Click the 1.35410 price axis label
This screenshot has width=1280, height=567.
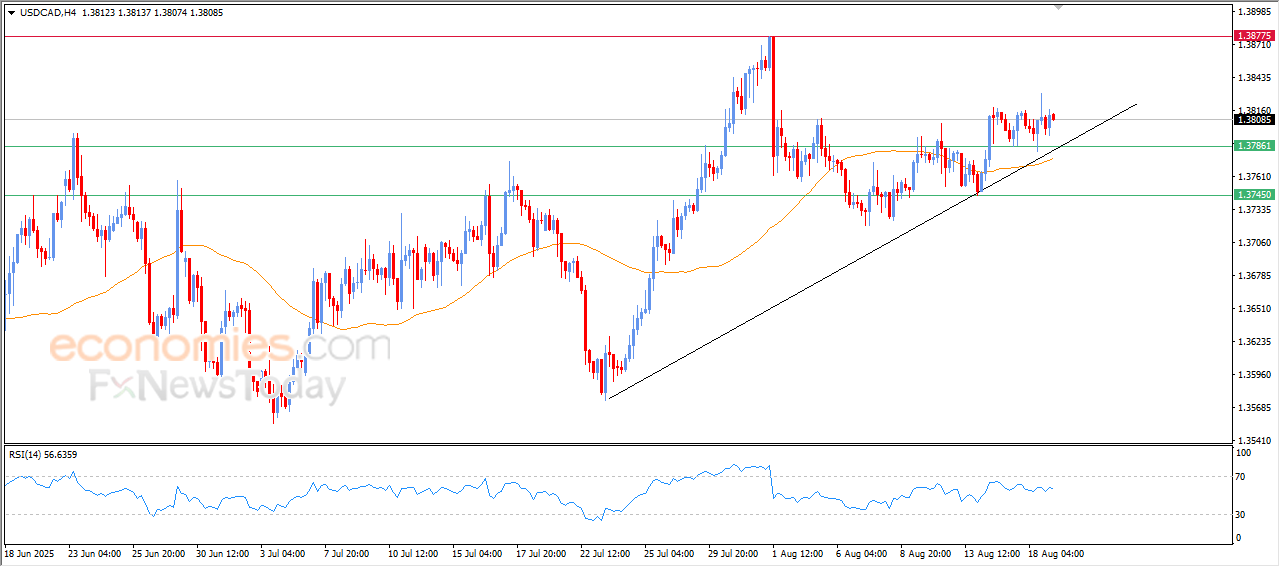point(1257,441)
